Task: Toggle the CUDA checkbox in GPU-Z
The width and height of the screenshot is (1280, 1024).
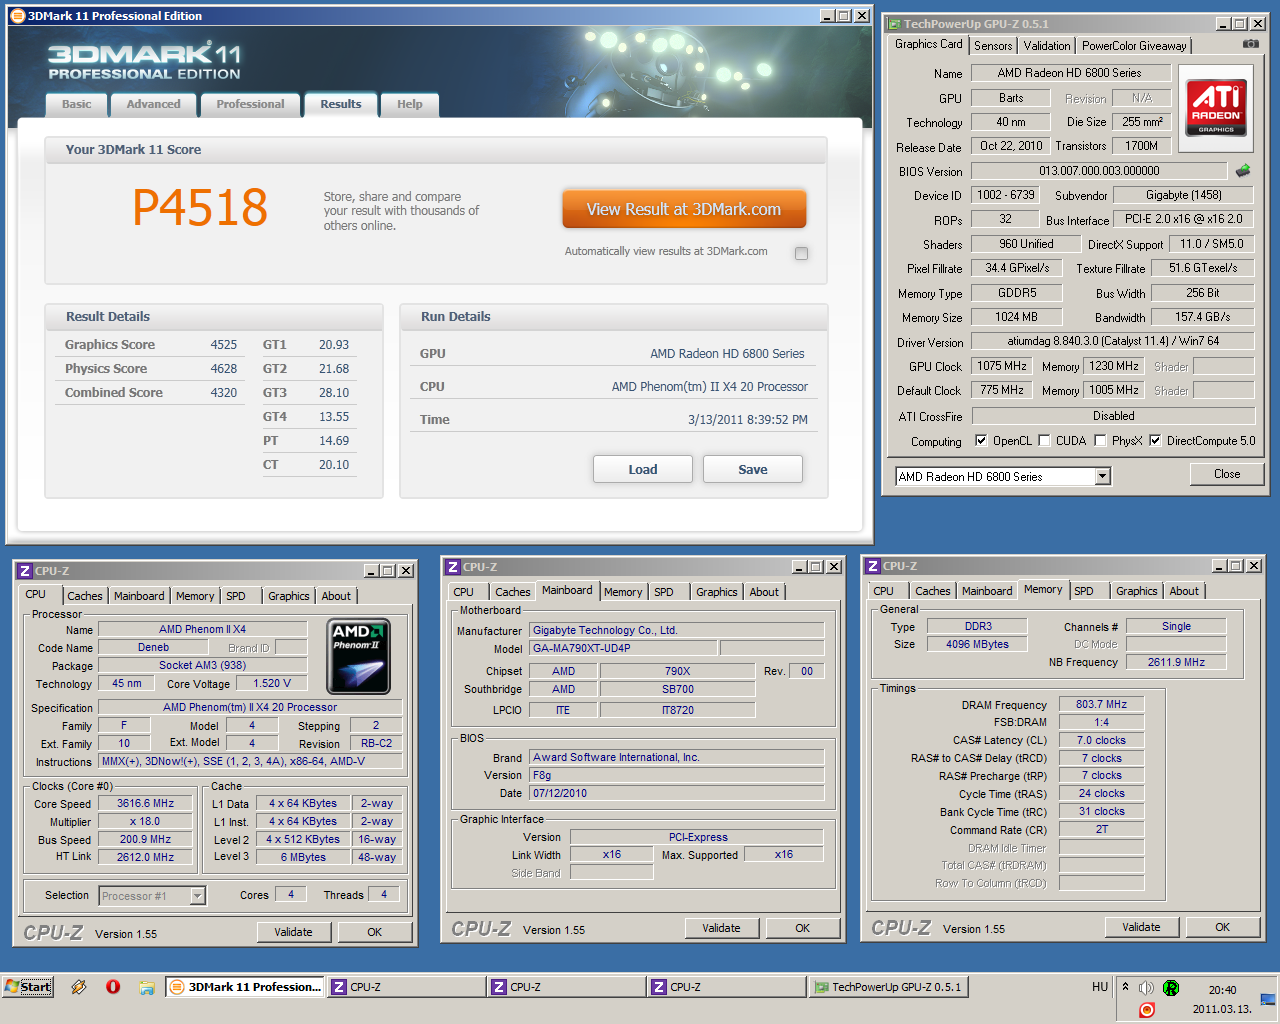Action: 1044,440
